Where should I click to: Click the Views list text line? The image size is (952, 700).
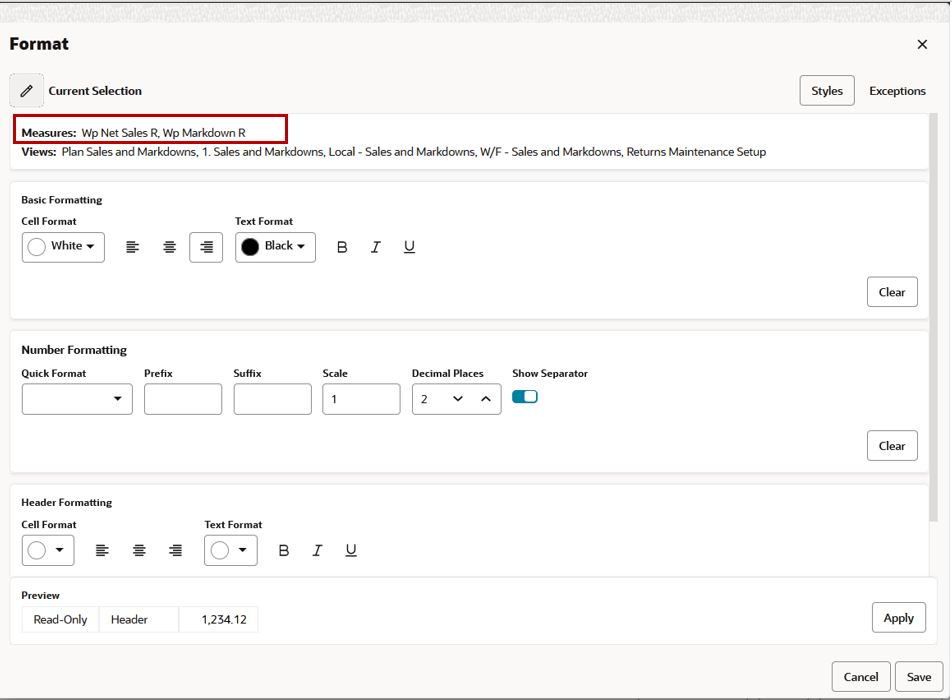click(x=393, y=152)
